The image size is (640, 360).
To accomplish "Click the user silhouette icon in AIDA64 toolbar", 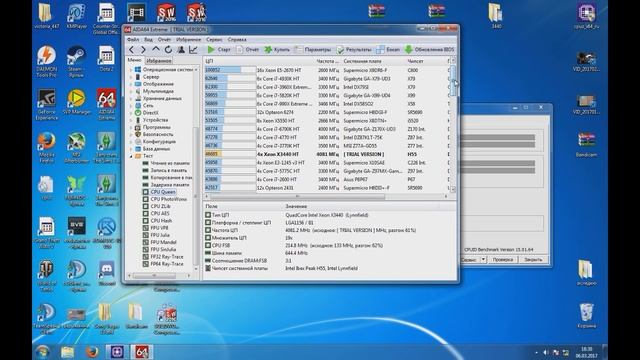I will [x=181, y=50].
